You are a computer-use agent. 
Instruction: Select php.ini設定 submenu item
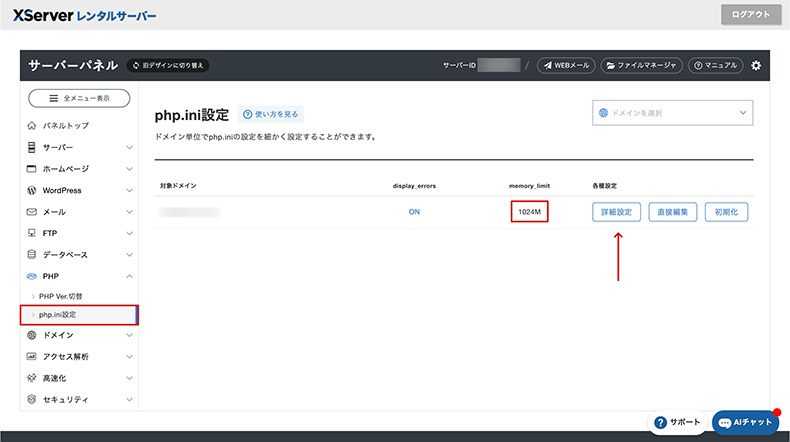click(x=79, y=315)
